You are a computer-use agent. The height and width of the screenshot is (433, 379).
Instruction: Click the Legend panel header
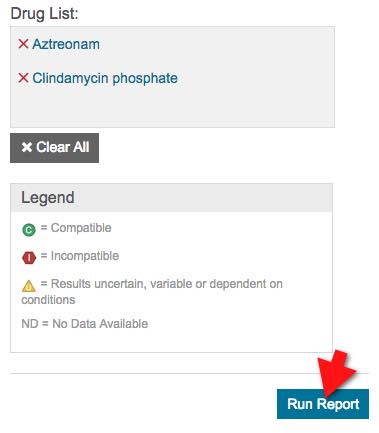pos(171,198)
